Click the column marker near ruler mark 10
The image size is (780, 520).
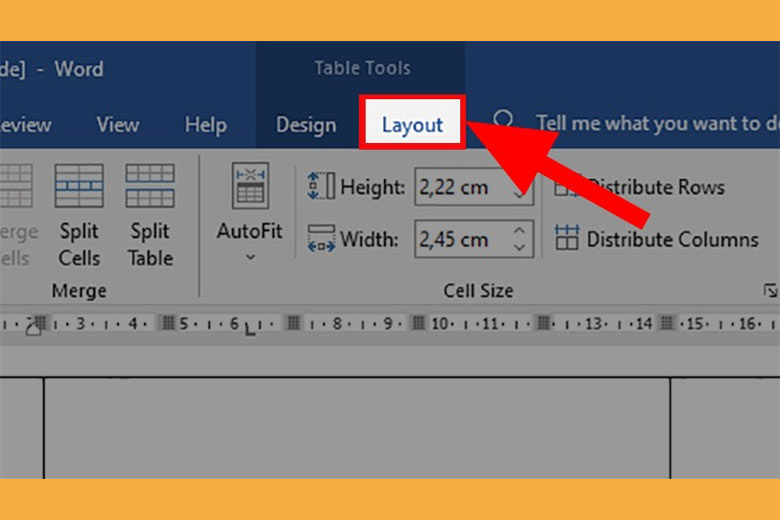(418, 323)
